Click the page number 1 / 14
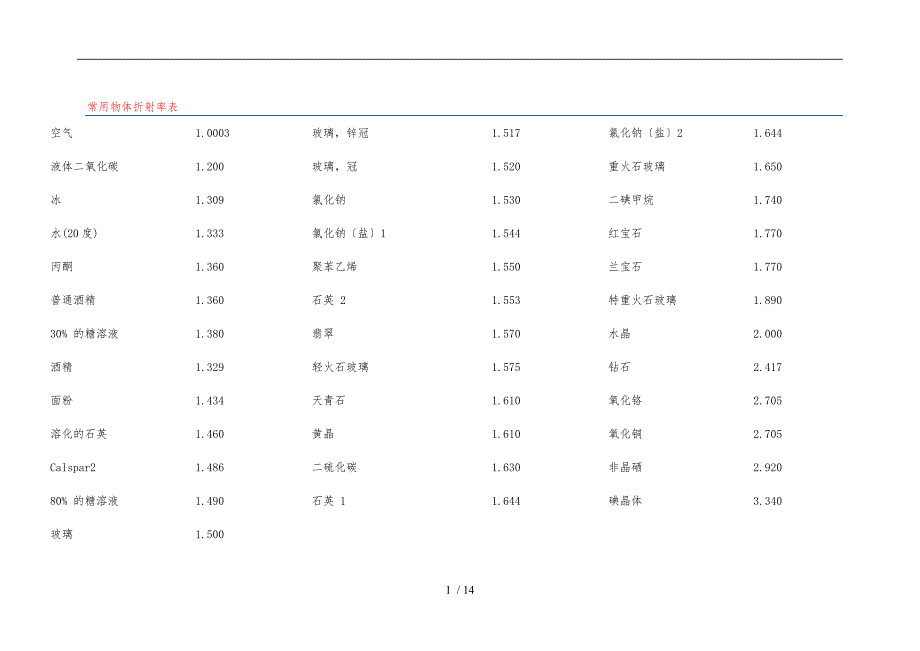 pyautogui.click(x=460, y=590)
